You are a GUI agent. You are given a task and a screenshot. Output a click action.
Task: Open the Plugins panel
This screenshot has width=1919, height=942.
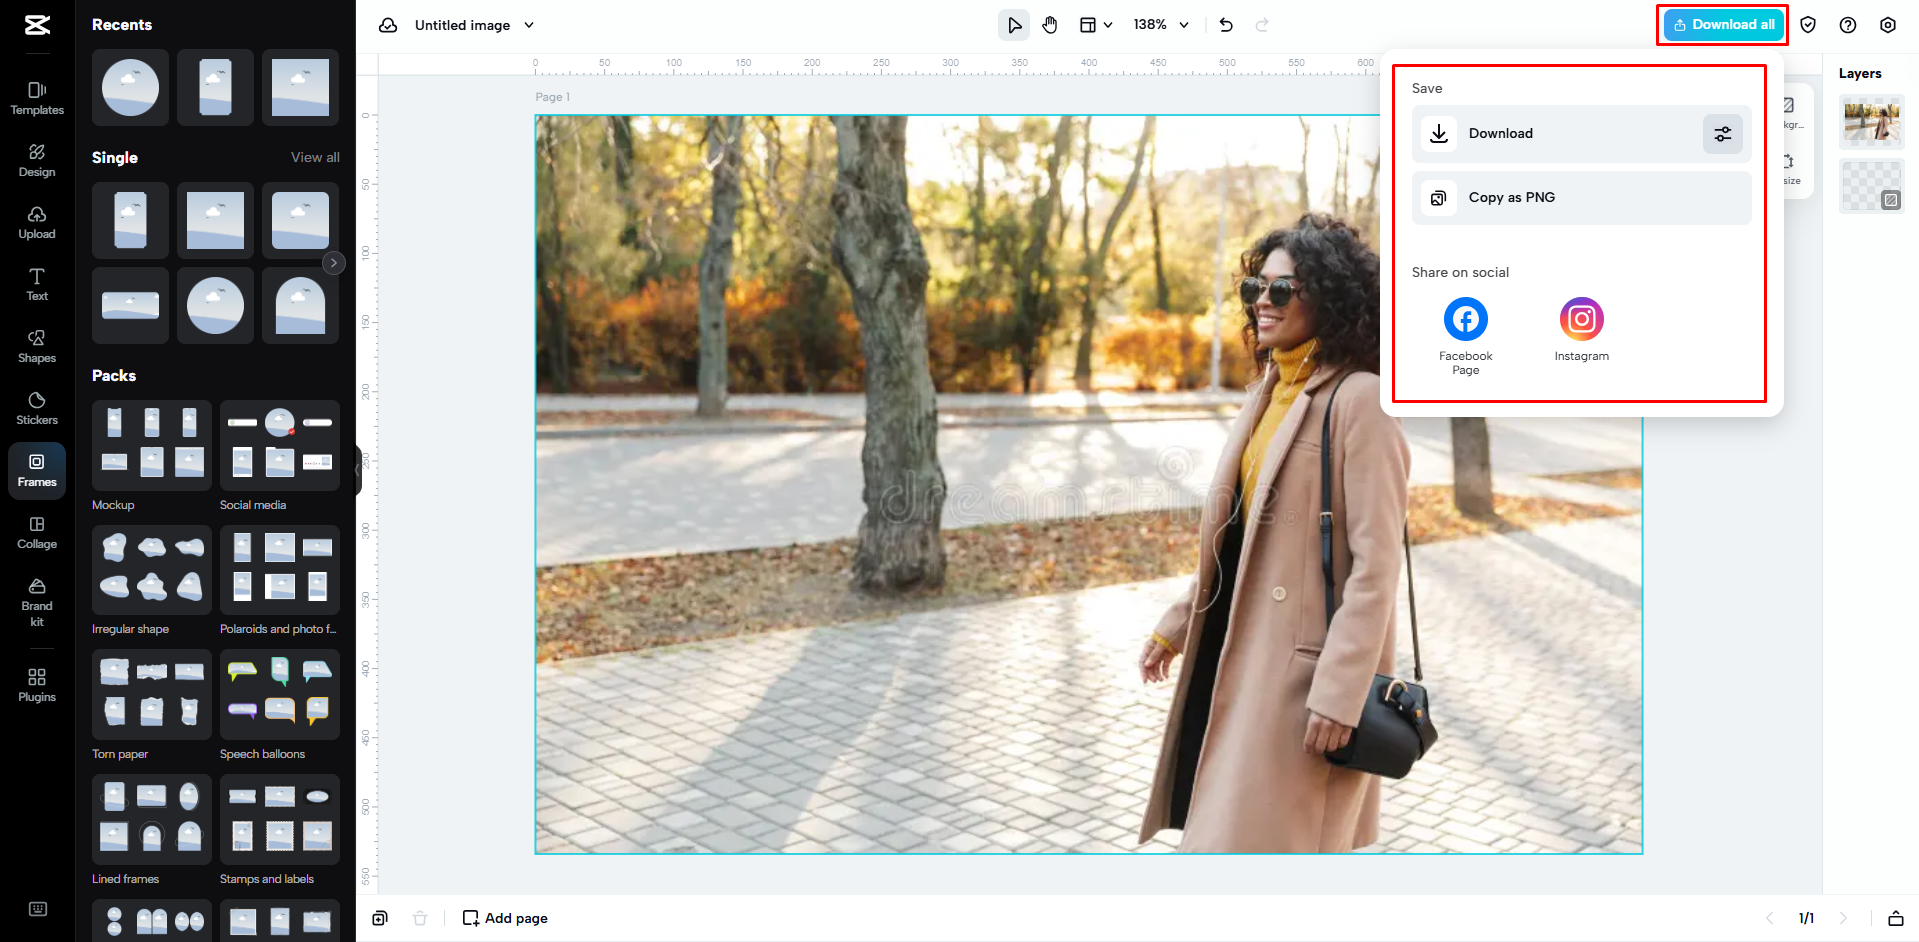tap(37, 685)
